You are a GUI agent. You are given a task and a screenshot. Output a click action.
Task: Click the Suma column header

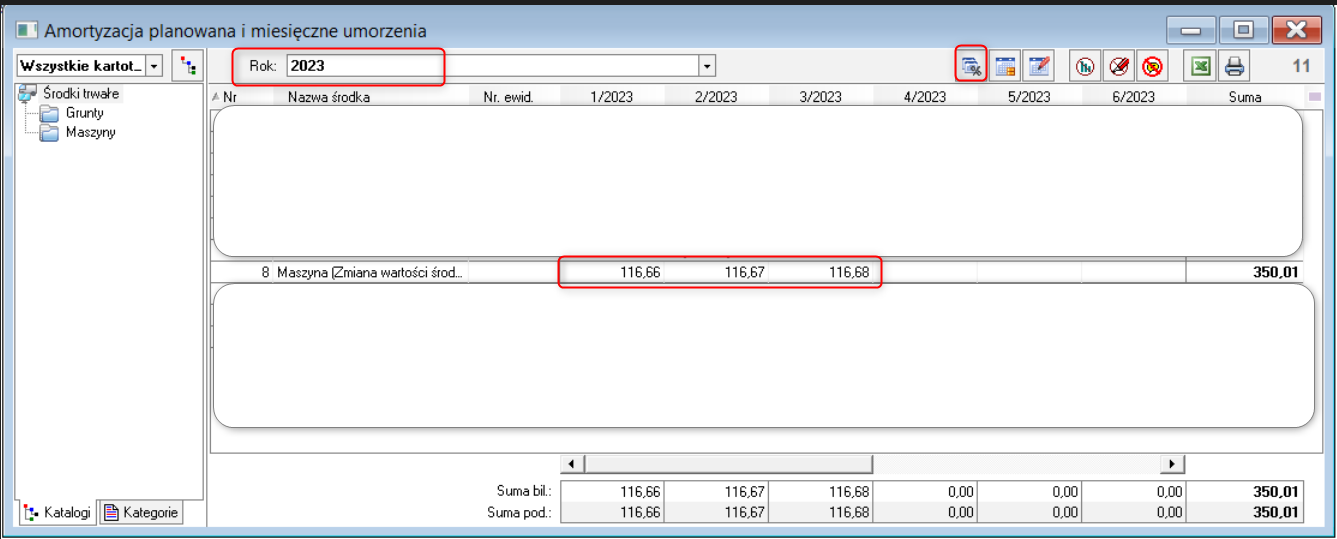[1245, 97]
